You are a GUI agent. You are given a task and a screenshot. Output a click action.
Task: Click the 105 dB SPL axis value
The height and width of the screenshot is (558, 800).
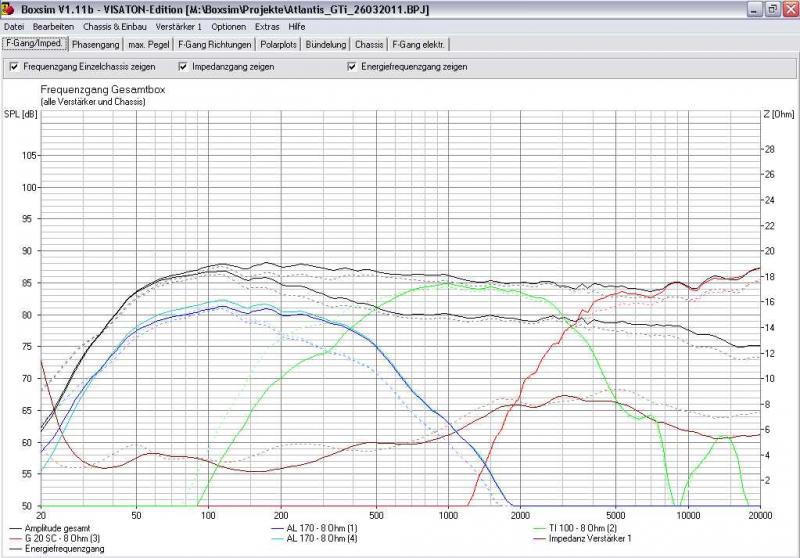pos(30,156)
